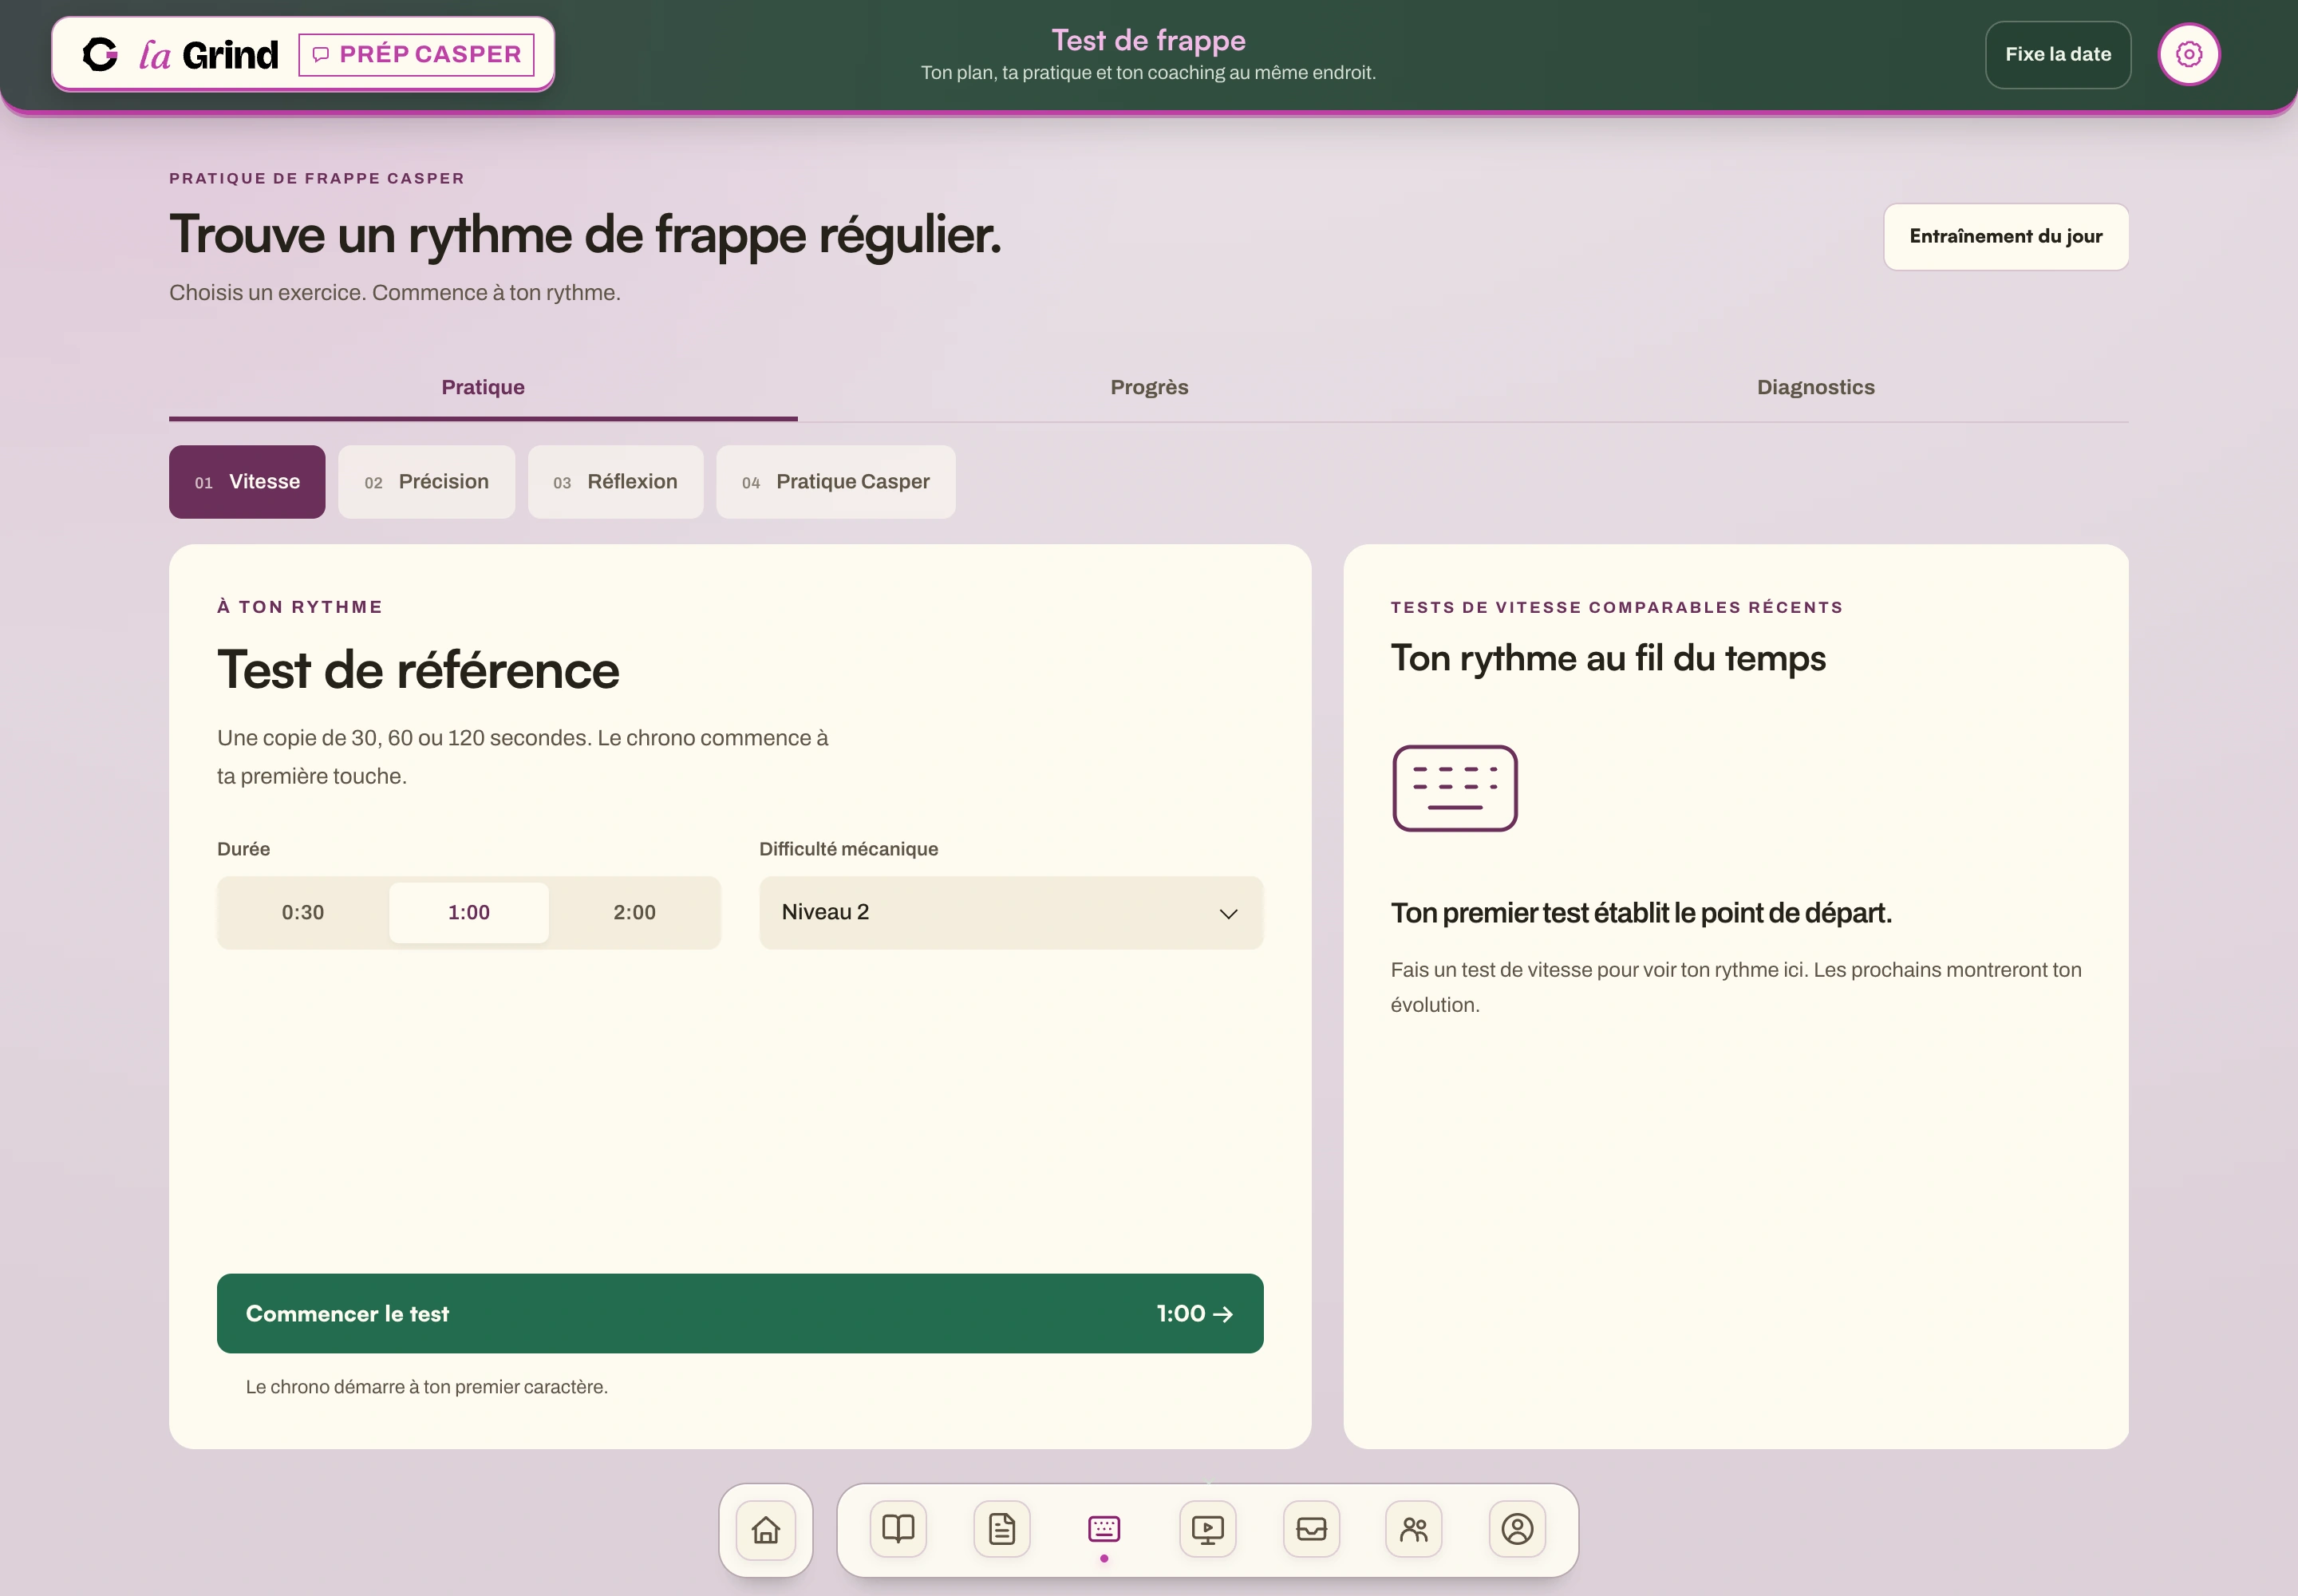Select the 03 Réflexion exercise
This screenshot has height=1596, width=2298.
(x=615, y=482)
